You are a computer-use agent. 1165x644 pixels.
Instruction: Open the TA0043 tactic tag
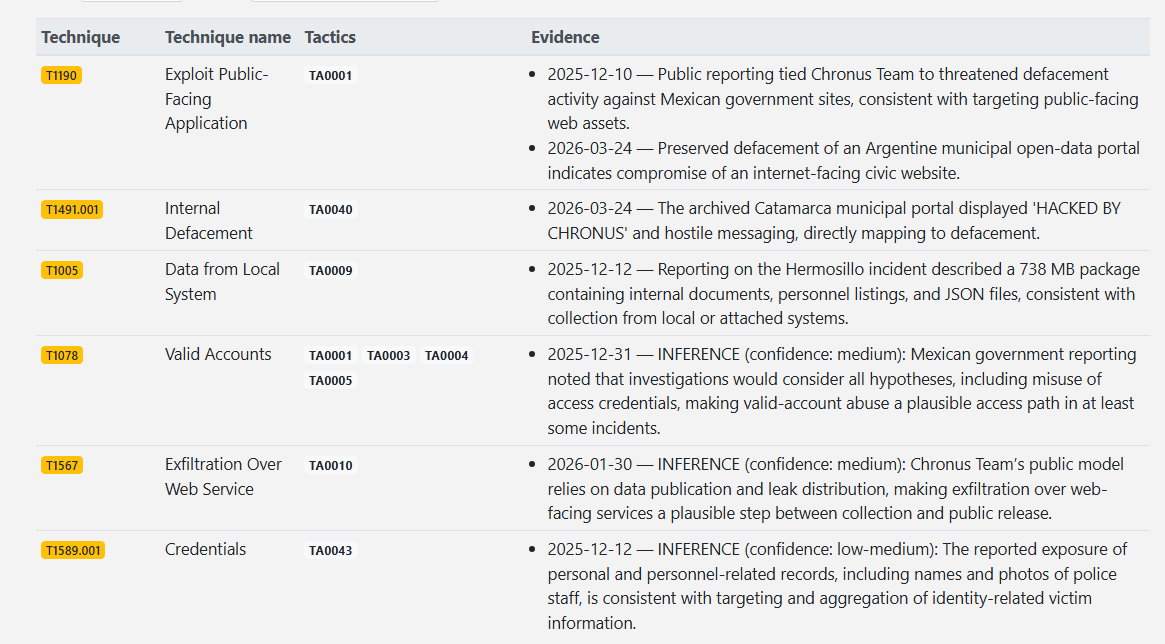click(330, 551)
